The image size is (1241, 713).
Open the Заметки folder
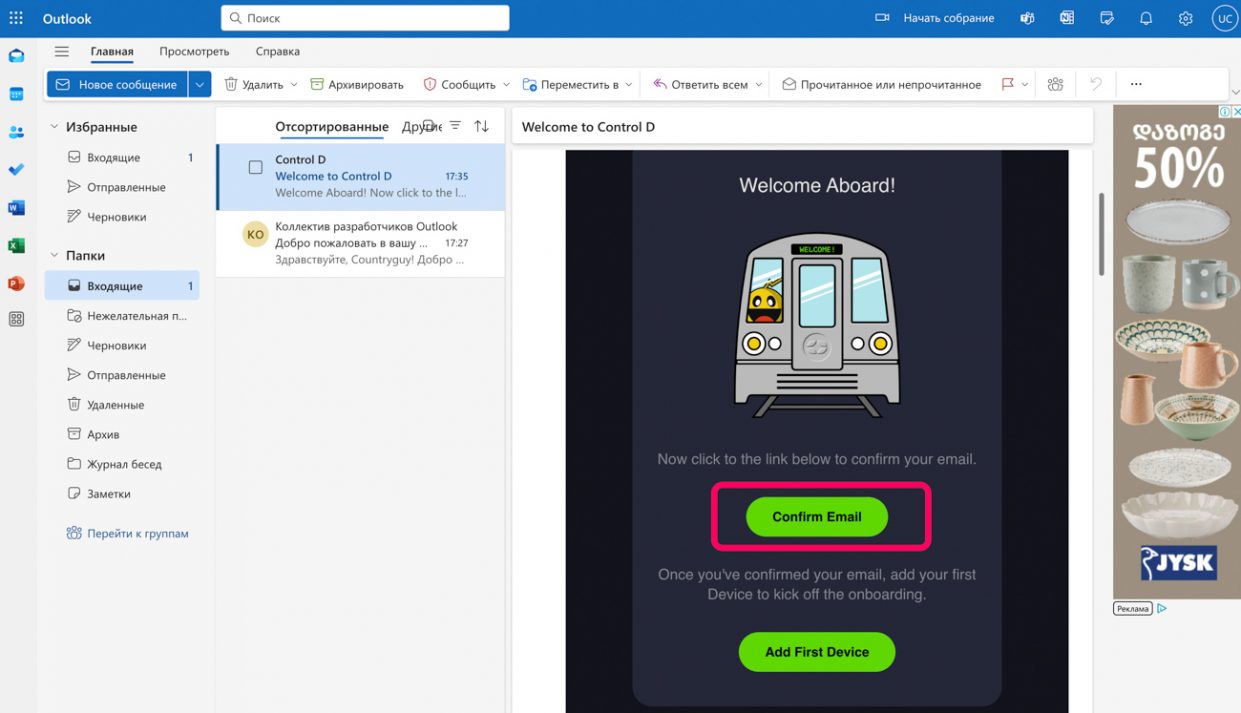pos(122,494)
